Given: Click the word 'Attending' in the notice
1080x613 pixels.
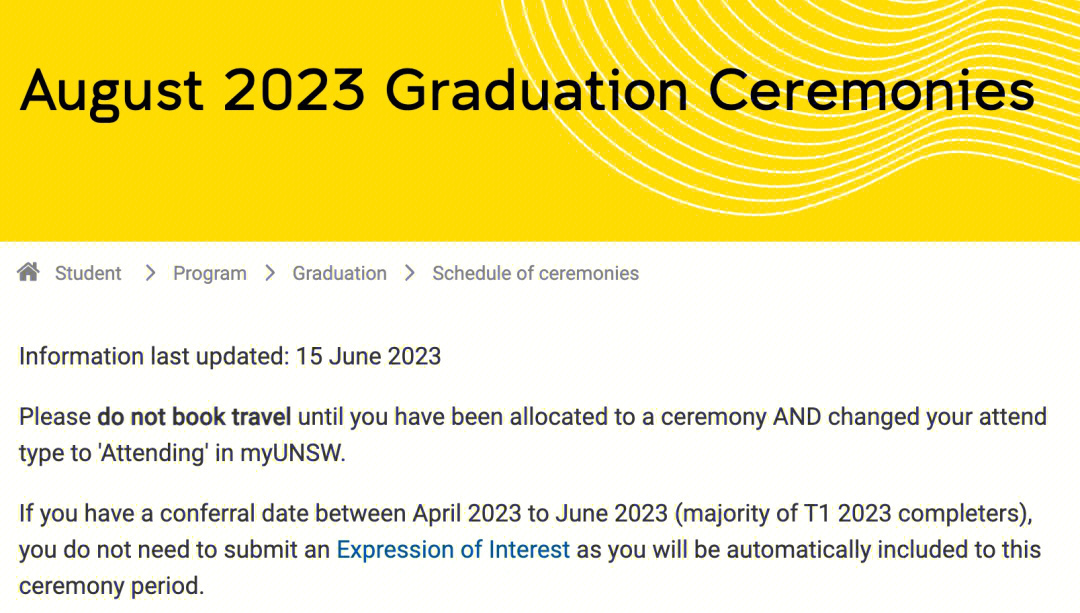Looking at the screenshot, I should (155, 453).
